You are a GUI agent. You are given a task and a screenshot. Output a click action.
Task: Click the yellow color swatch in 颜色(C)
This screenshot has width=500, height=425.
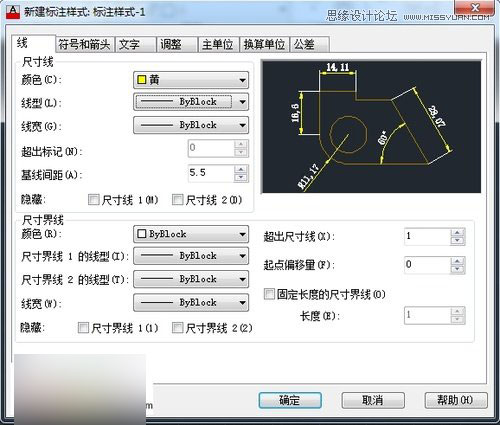tap(142, 80)
